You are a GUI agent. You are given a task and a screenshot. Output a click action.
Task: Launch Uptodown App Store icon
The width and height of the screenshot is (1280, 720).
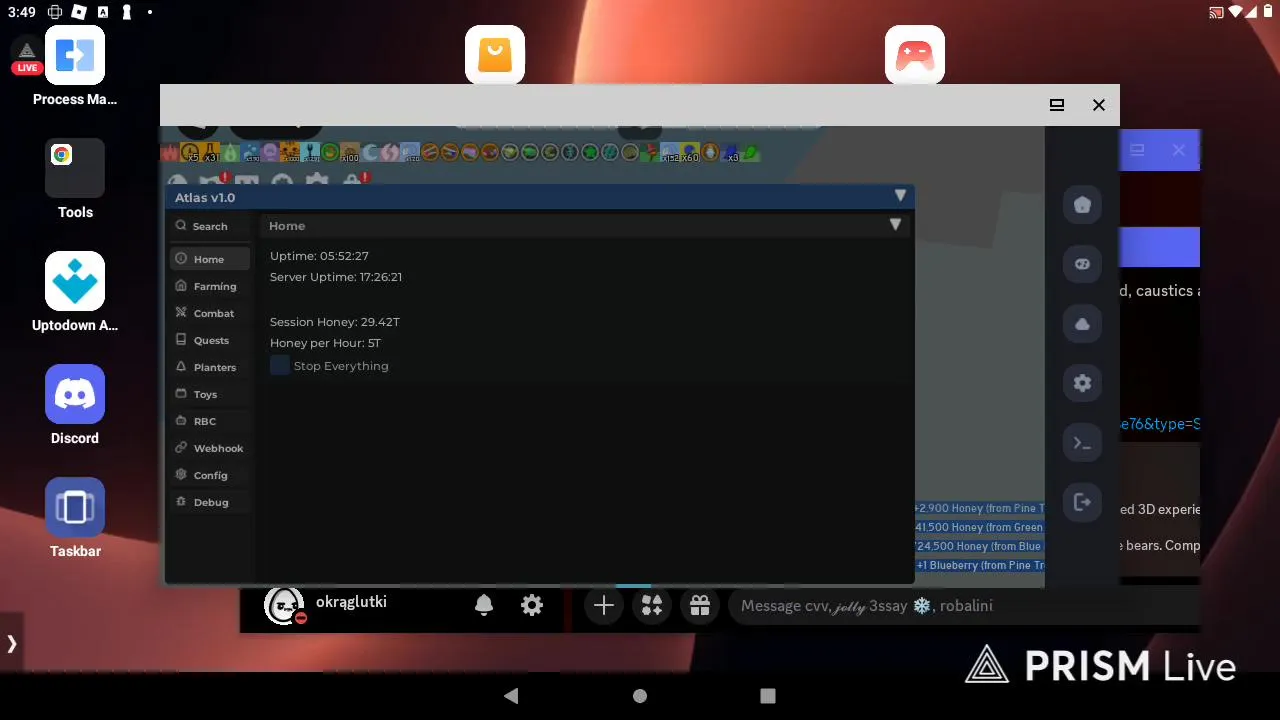(x=75, y=292)
